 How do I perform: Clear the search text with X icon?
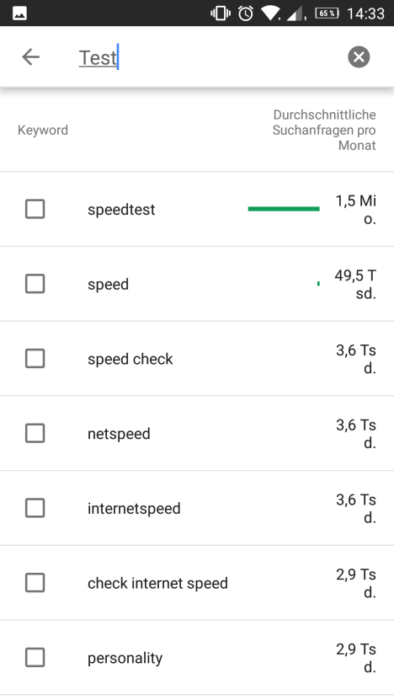tap(359, 57)
